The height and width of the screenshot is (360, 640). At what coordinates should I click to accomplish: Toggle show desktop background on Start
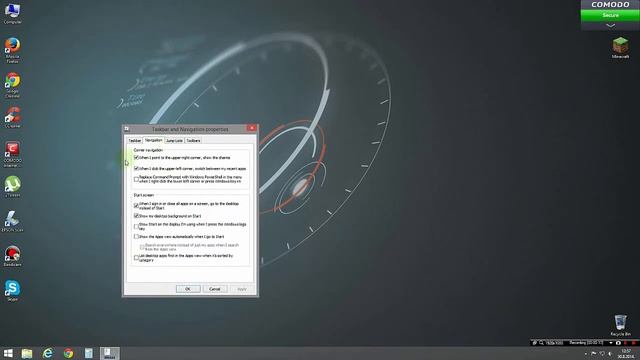136,216
